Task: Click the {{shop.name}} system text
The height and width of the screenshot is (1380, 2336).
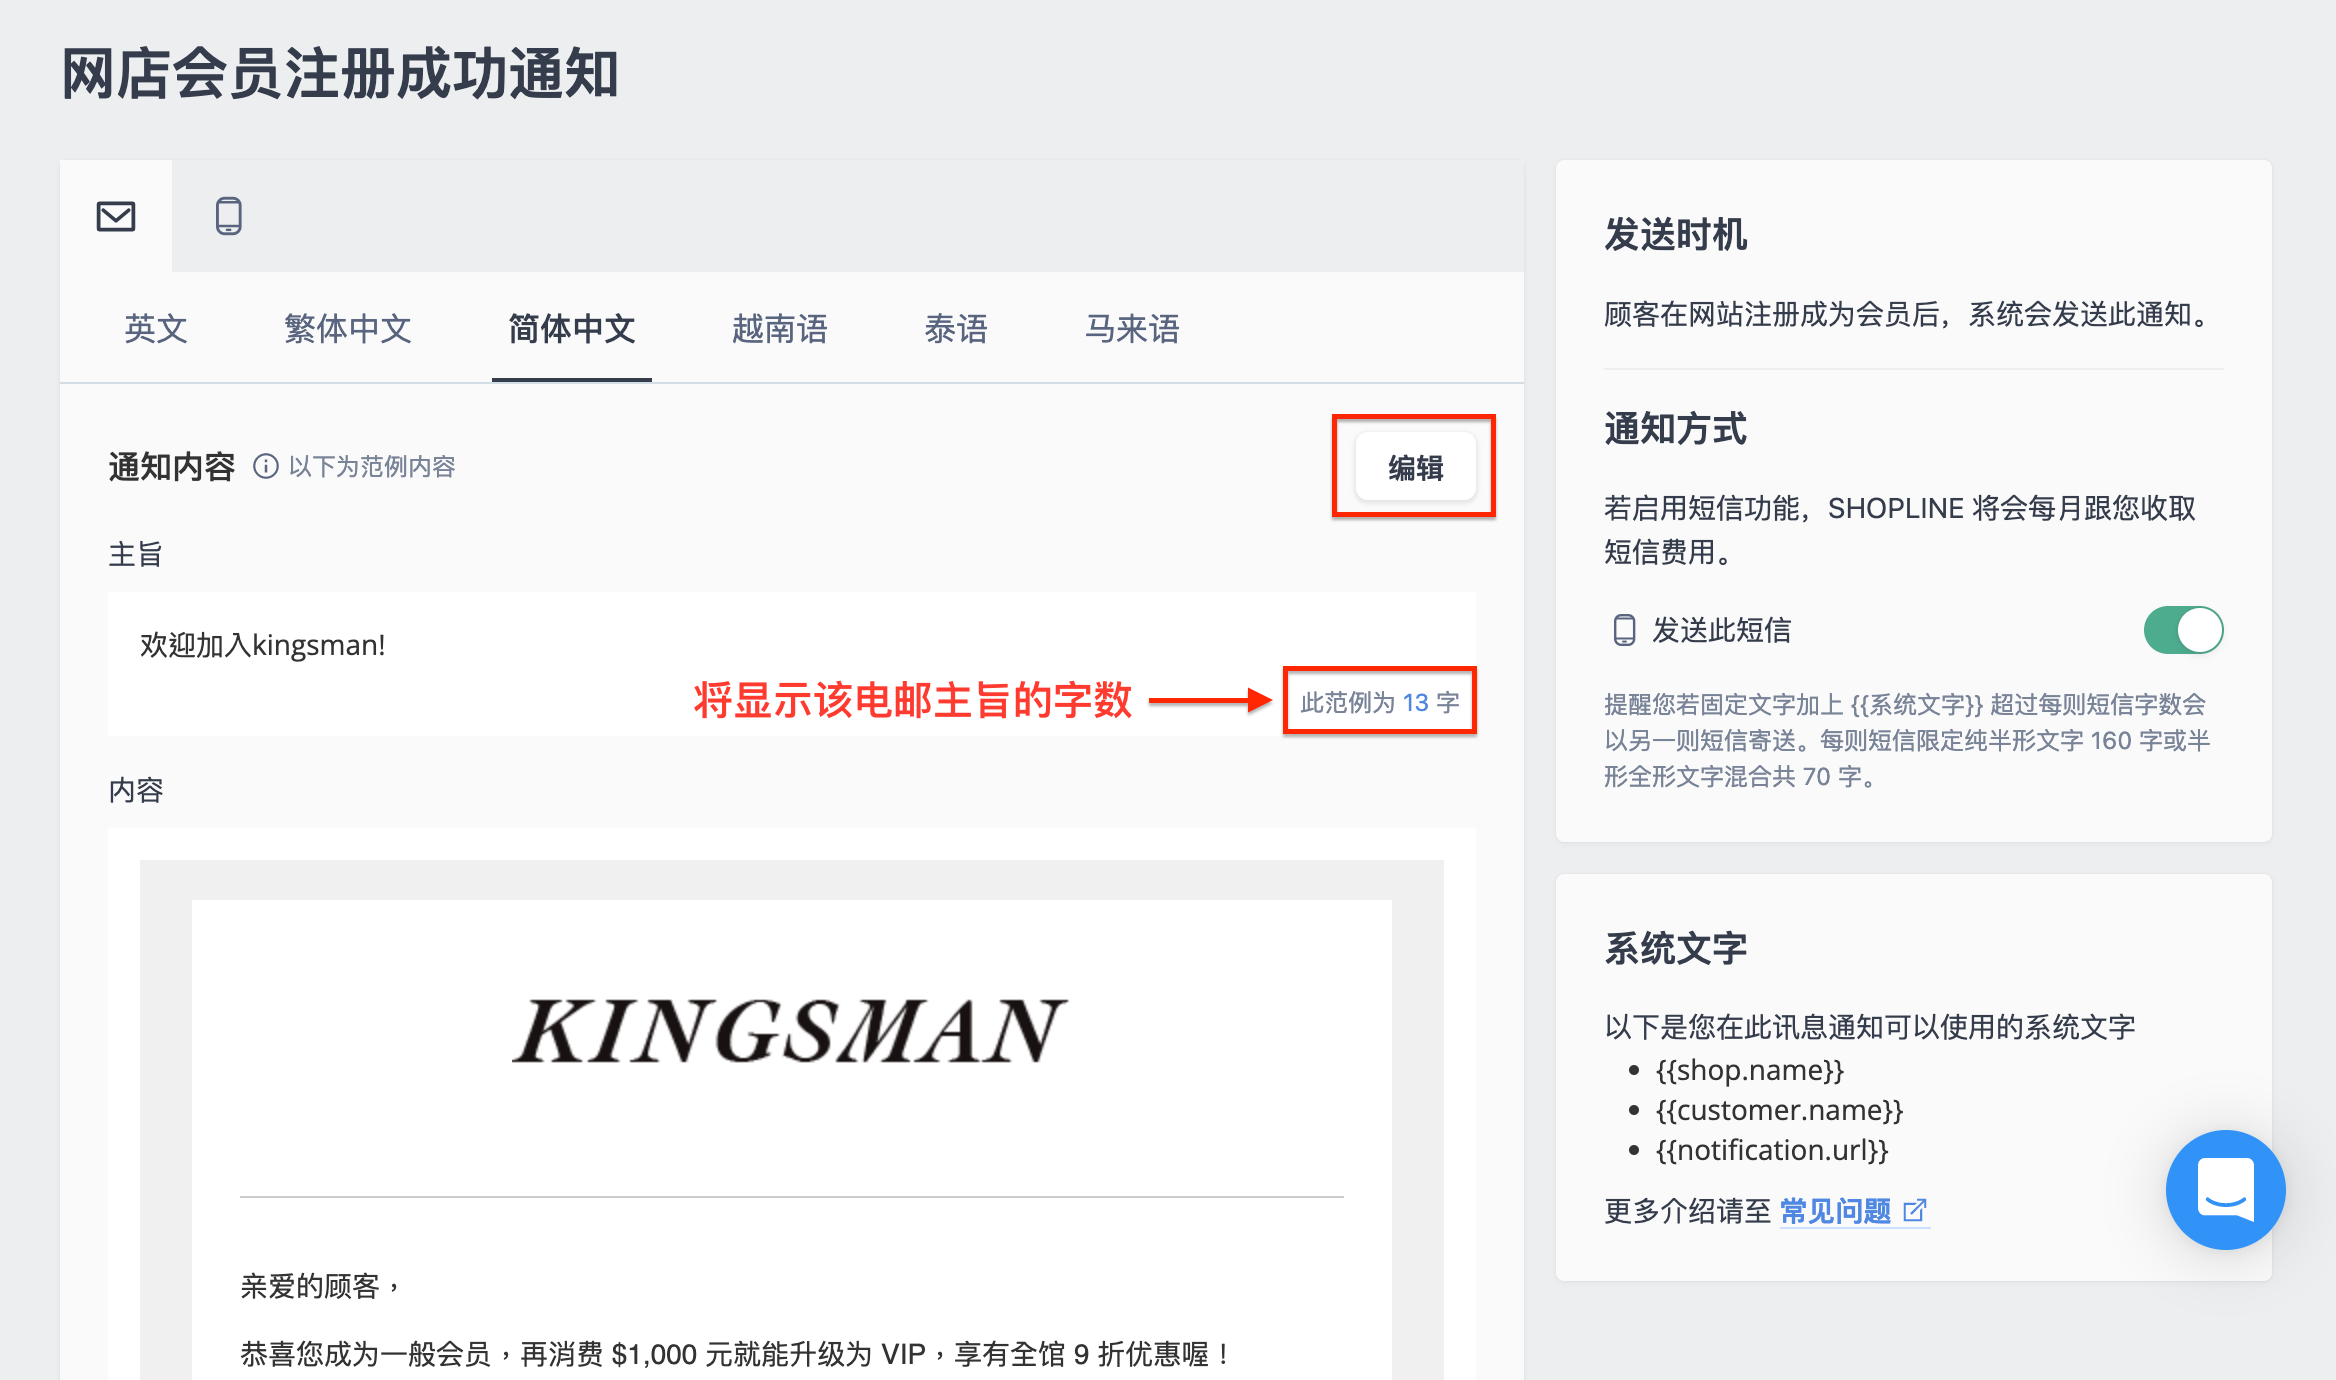Action: [x=1750, y=1070]
